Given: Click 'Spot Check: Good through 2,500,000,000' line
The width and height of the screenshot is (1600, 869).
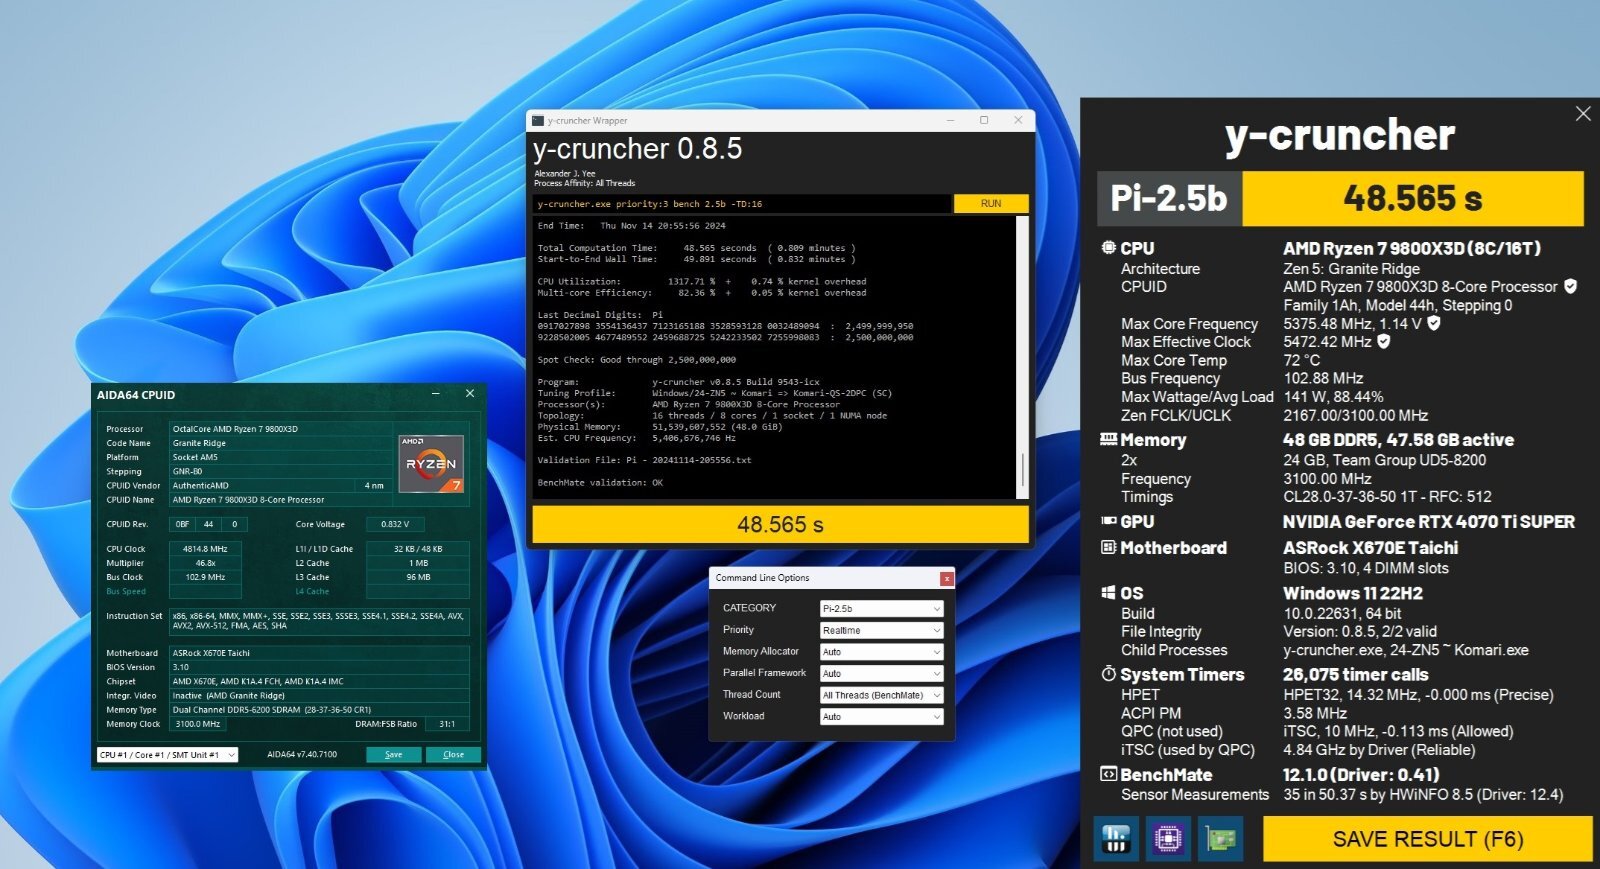Looking at the screenshot, I should click(x=636, y=360).
